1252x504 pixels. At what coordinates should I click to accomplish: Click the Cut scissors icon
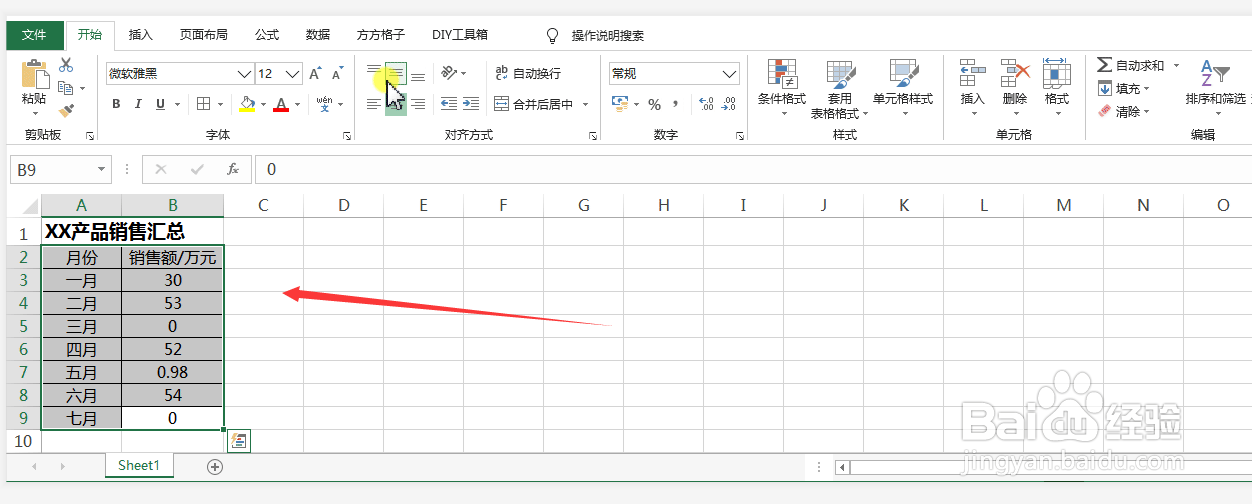point(66,65)
